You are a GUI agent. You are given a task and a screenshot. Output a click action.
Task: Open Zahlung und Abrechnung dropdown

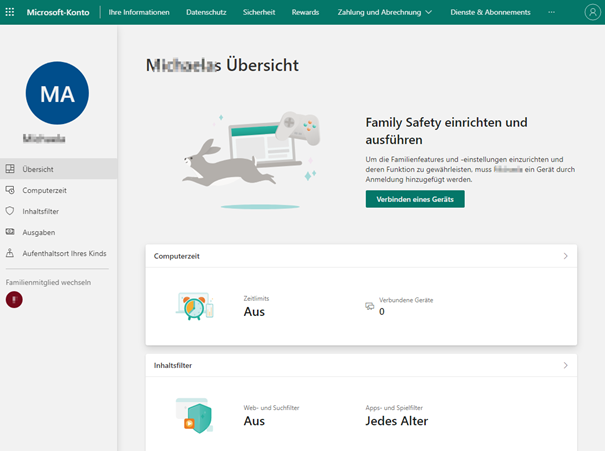(x=384, y=12)
